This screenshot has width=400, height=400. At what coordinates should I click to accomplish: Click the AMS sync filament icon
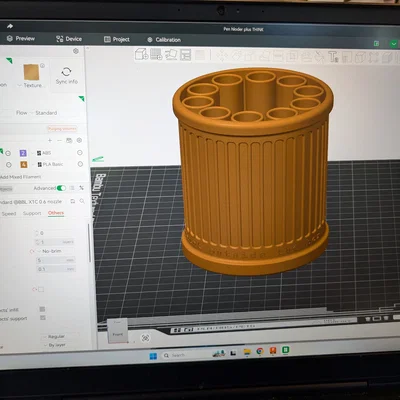pyautogui.click(x=69, y=140)
